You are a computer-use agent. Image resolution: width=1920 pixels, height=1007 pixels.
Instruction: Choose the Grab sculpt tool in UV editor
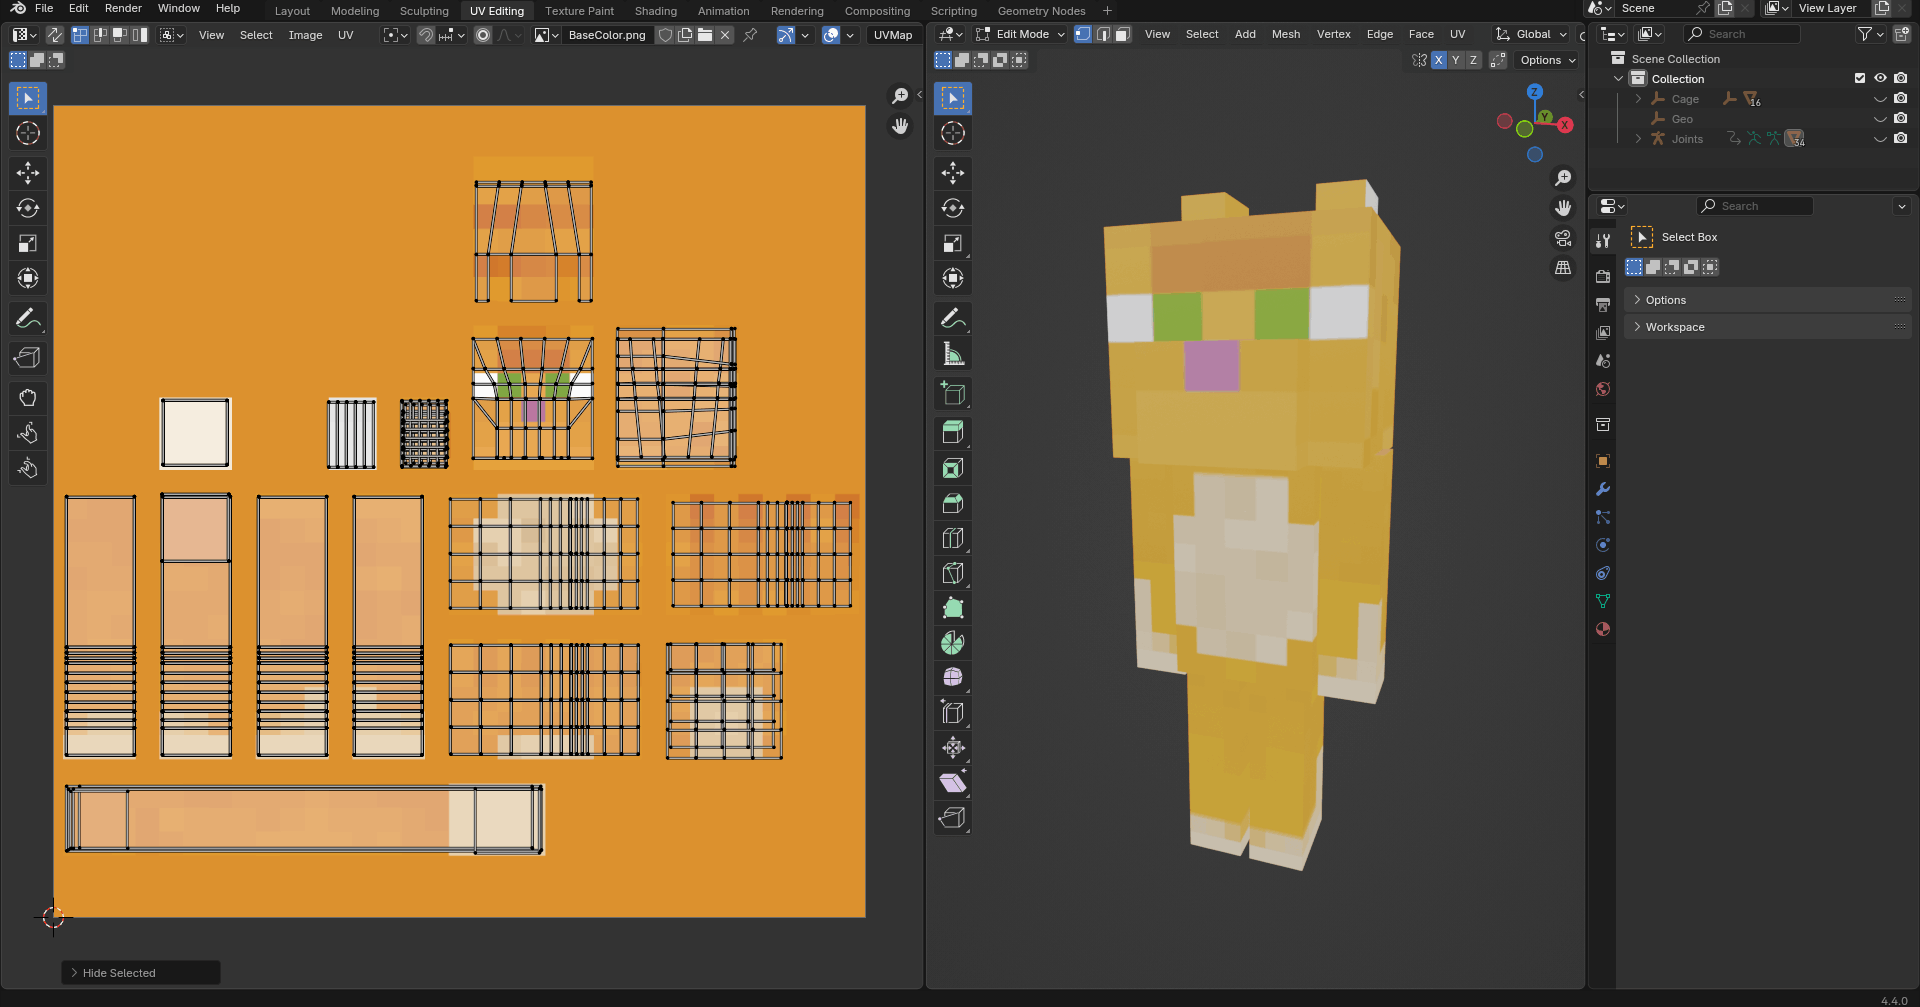coord(28,398)
